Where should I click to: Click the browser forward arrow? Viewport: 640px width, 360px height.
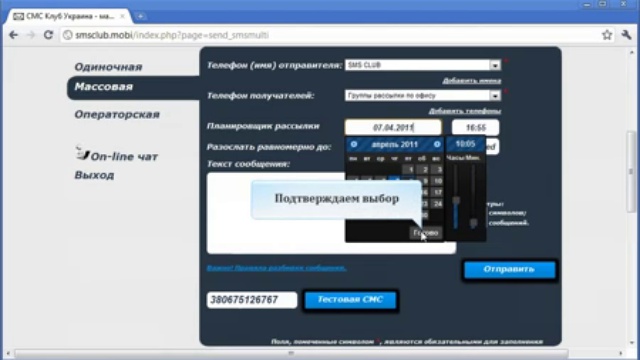(31, 35)
